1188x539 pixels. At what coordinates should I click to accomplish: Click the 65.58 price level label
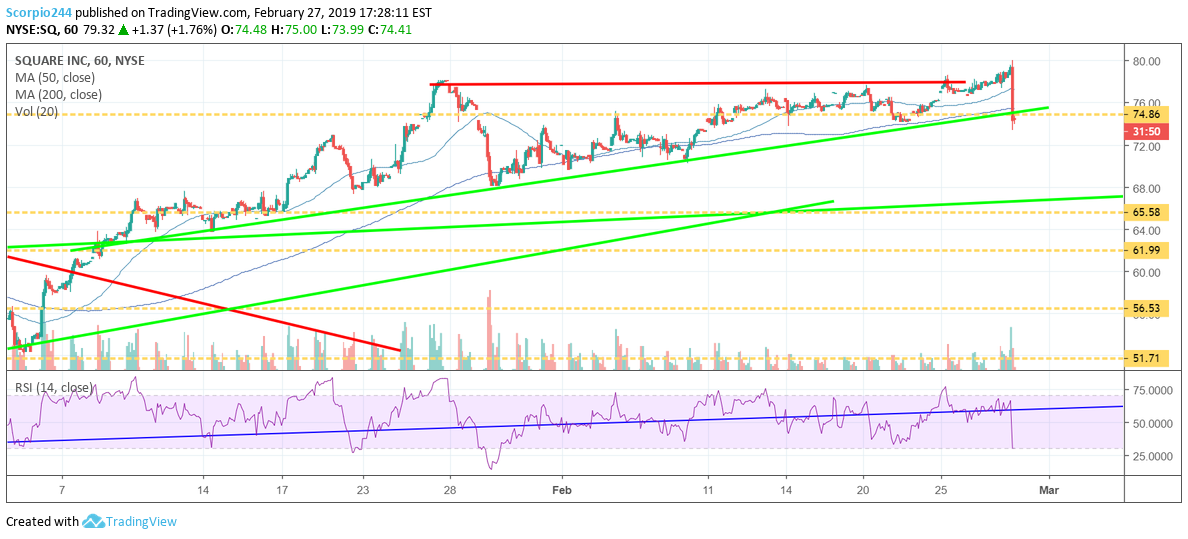(x=1144, y=213)
